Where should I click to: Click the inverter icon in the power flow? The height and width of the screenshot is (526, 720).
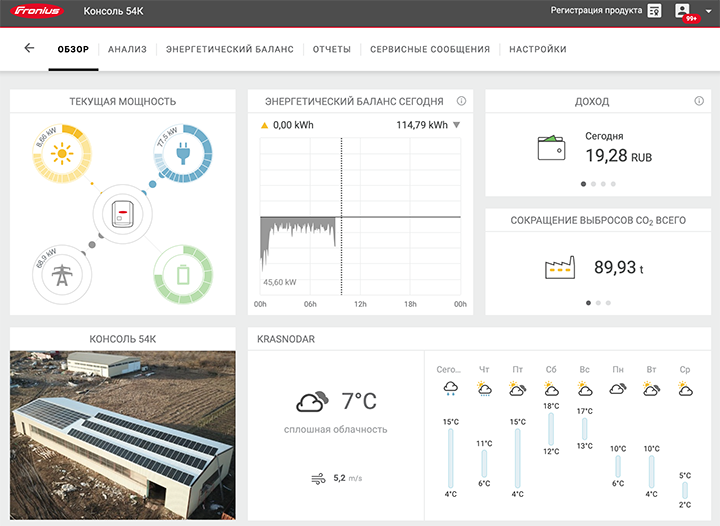pos(123,214)
